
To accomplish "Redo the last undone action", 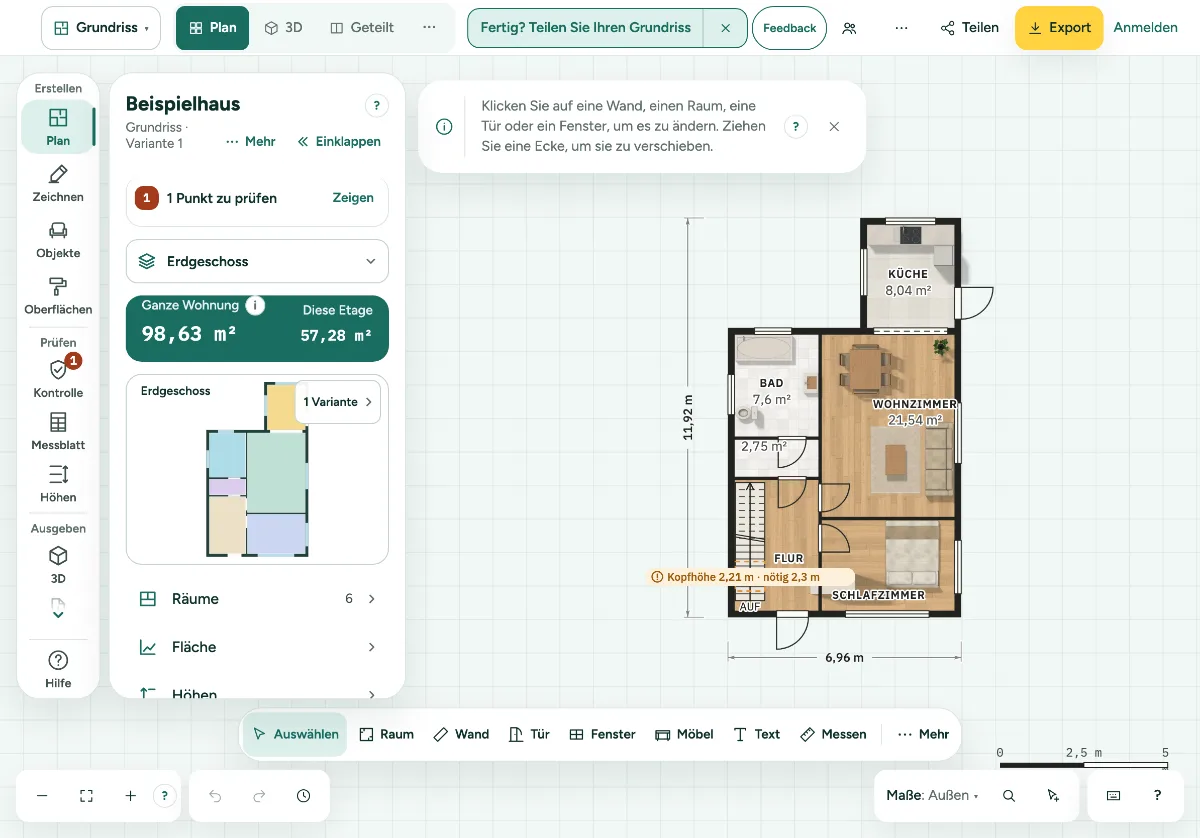I will tap(259, 796).
